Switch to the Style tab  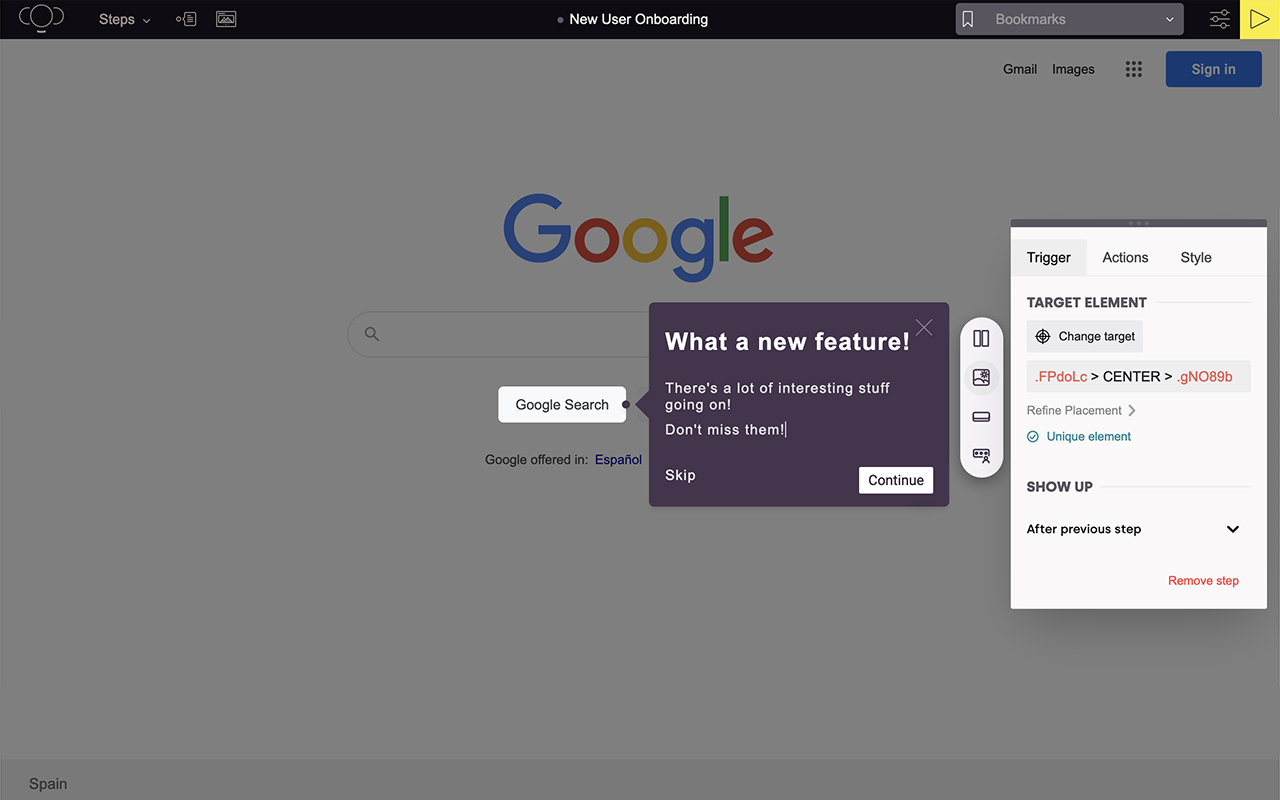(1196, 257)
